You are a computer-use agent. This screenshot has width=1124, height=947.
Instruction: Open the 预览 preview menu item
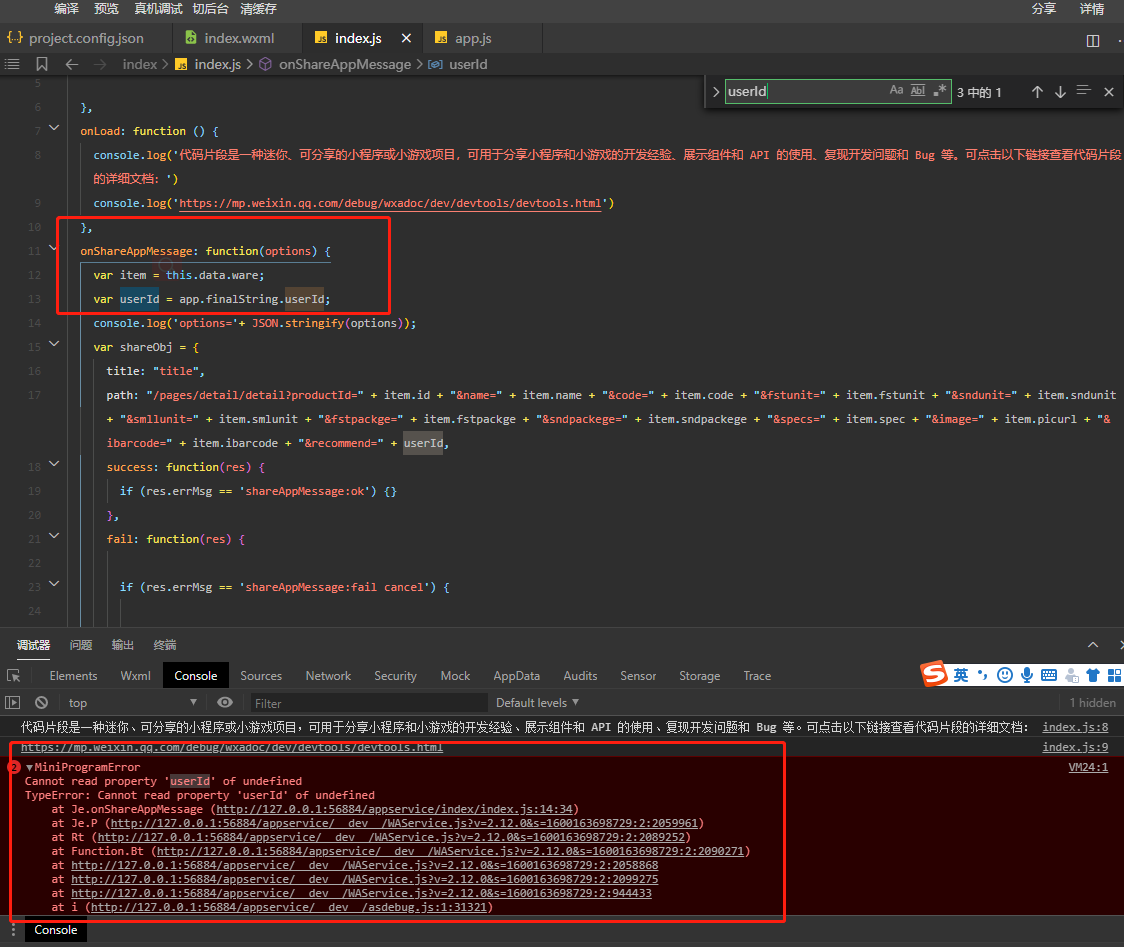[106, 9]
